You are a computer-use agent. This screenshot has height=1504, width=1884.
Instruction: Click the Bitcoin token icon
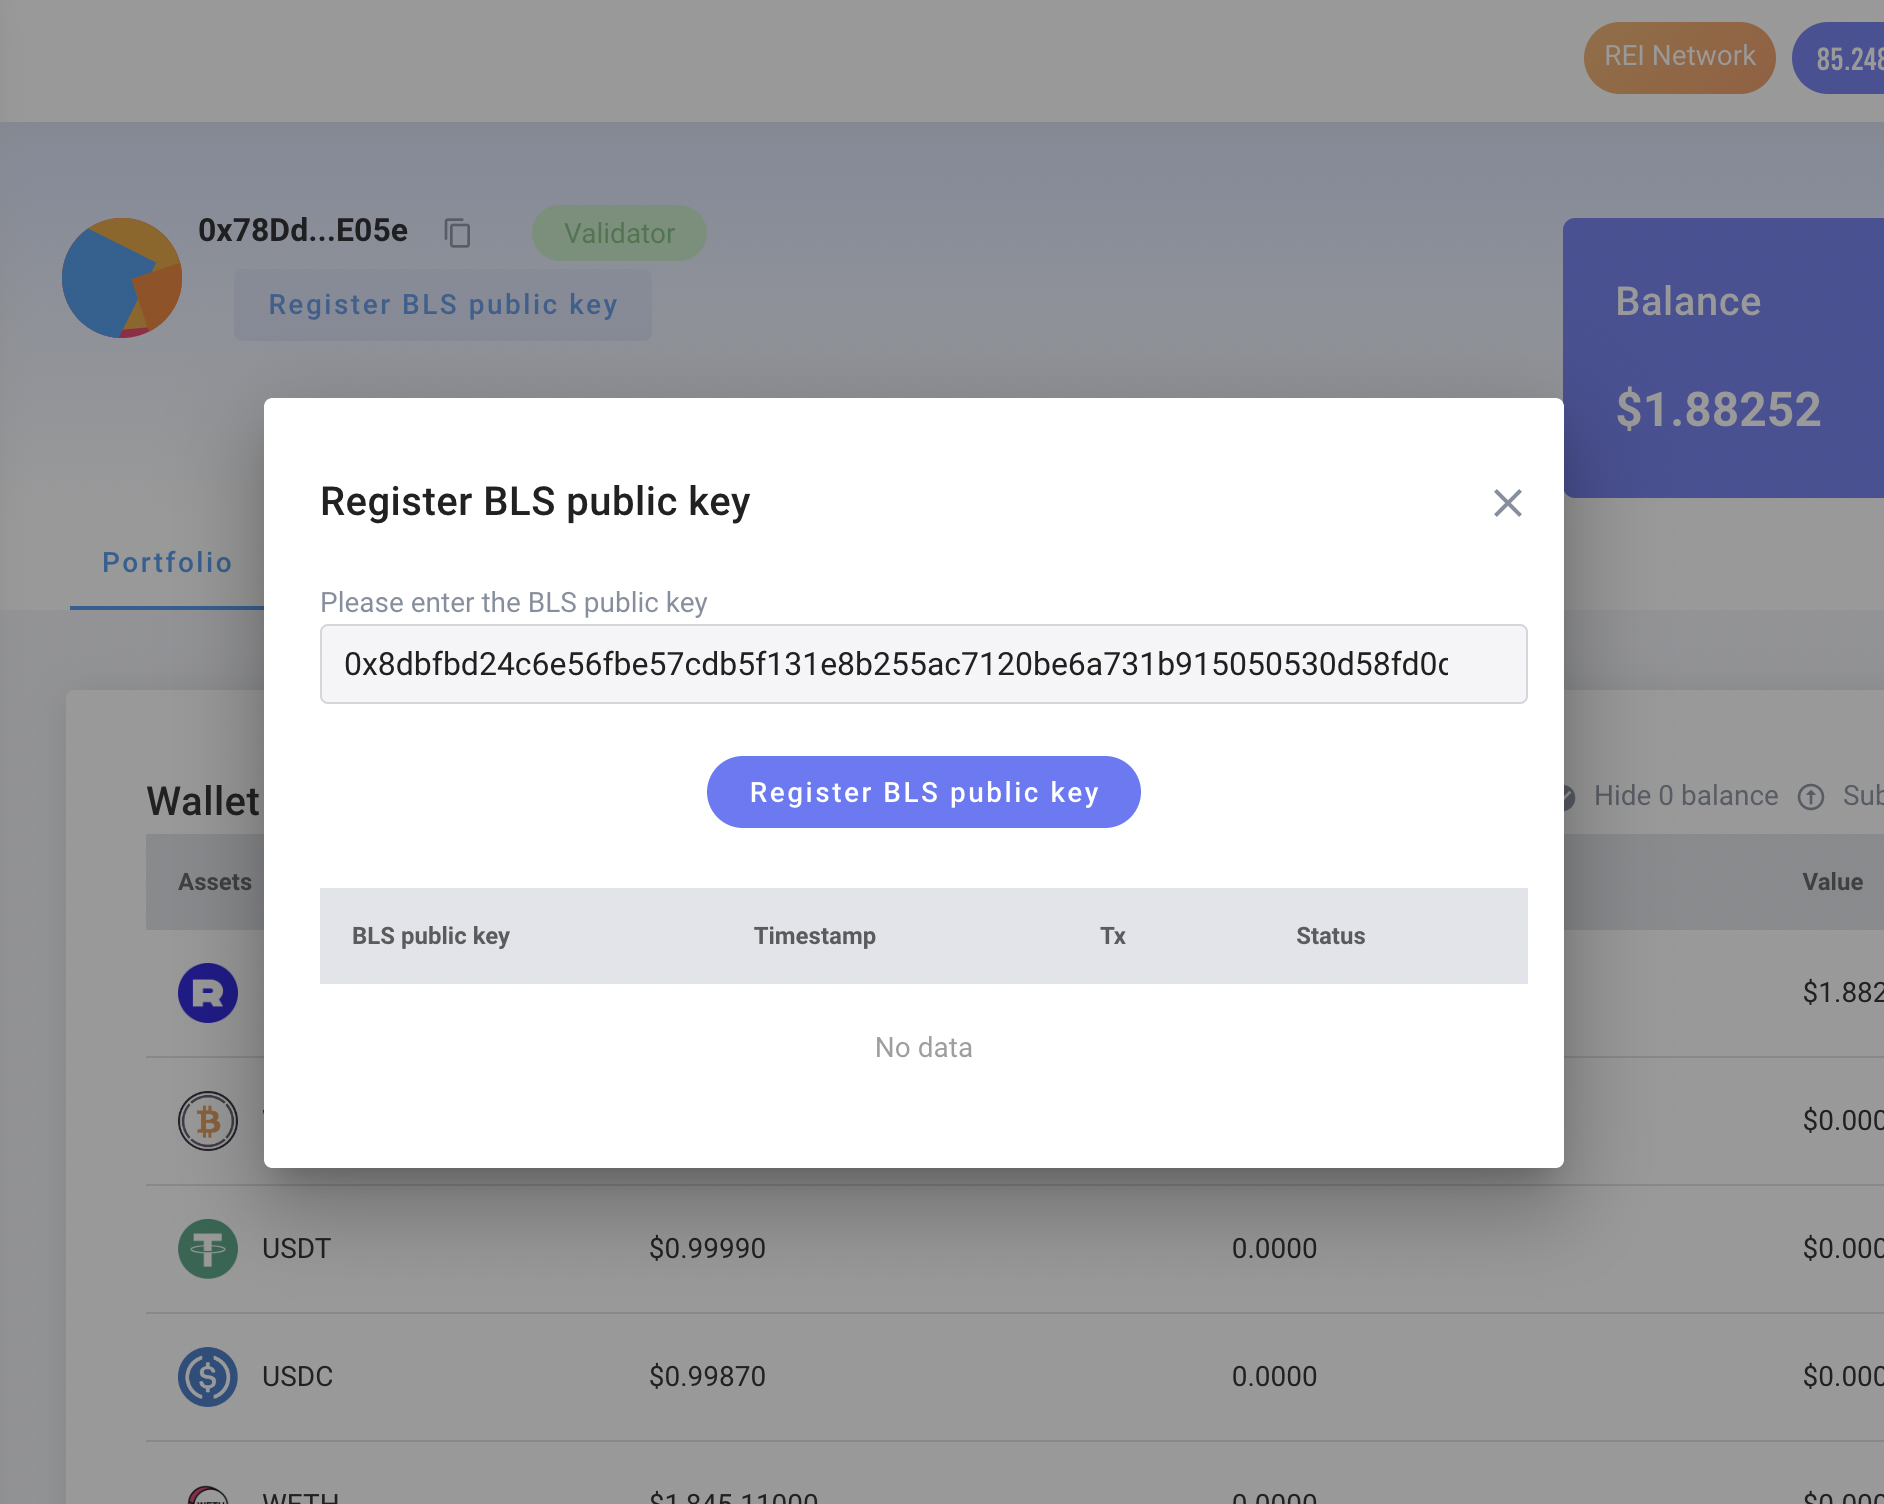point(208,1120)
